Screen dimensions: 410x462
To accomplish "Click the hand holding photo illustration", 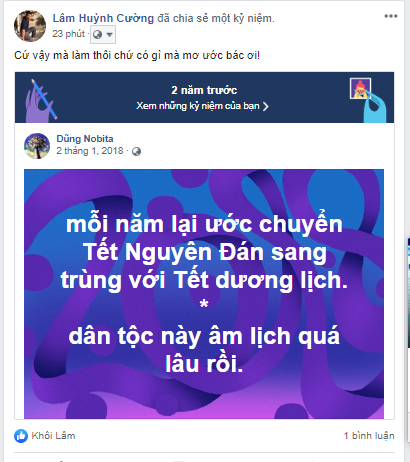I will [x=368, y=100].
